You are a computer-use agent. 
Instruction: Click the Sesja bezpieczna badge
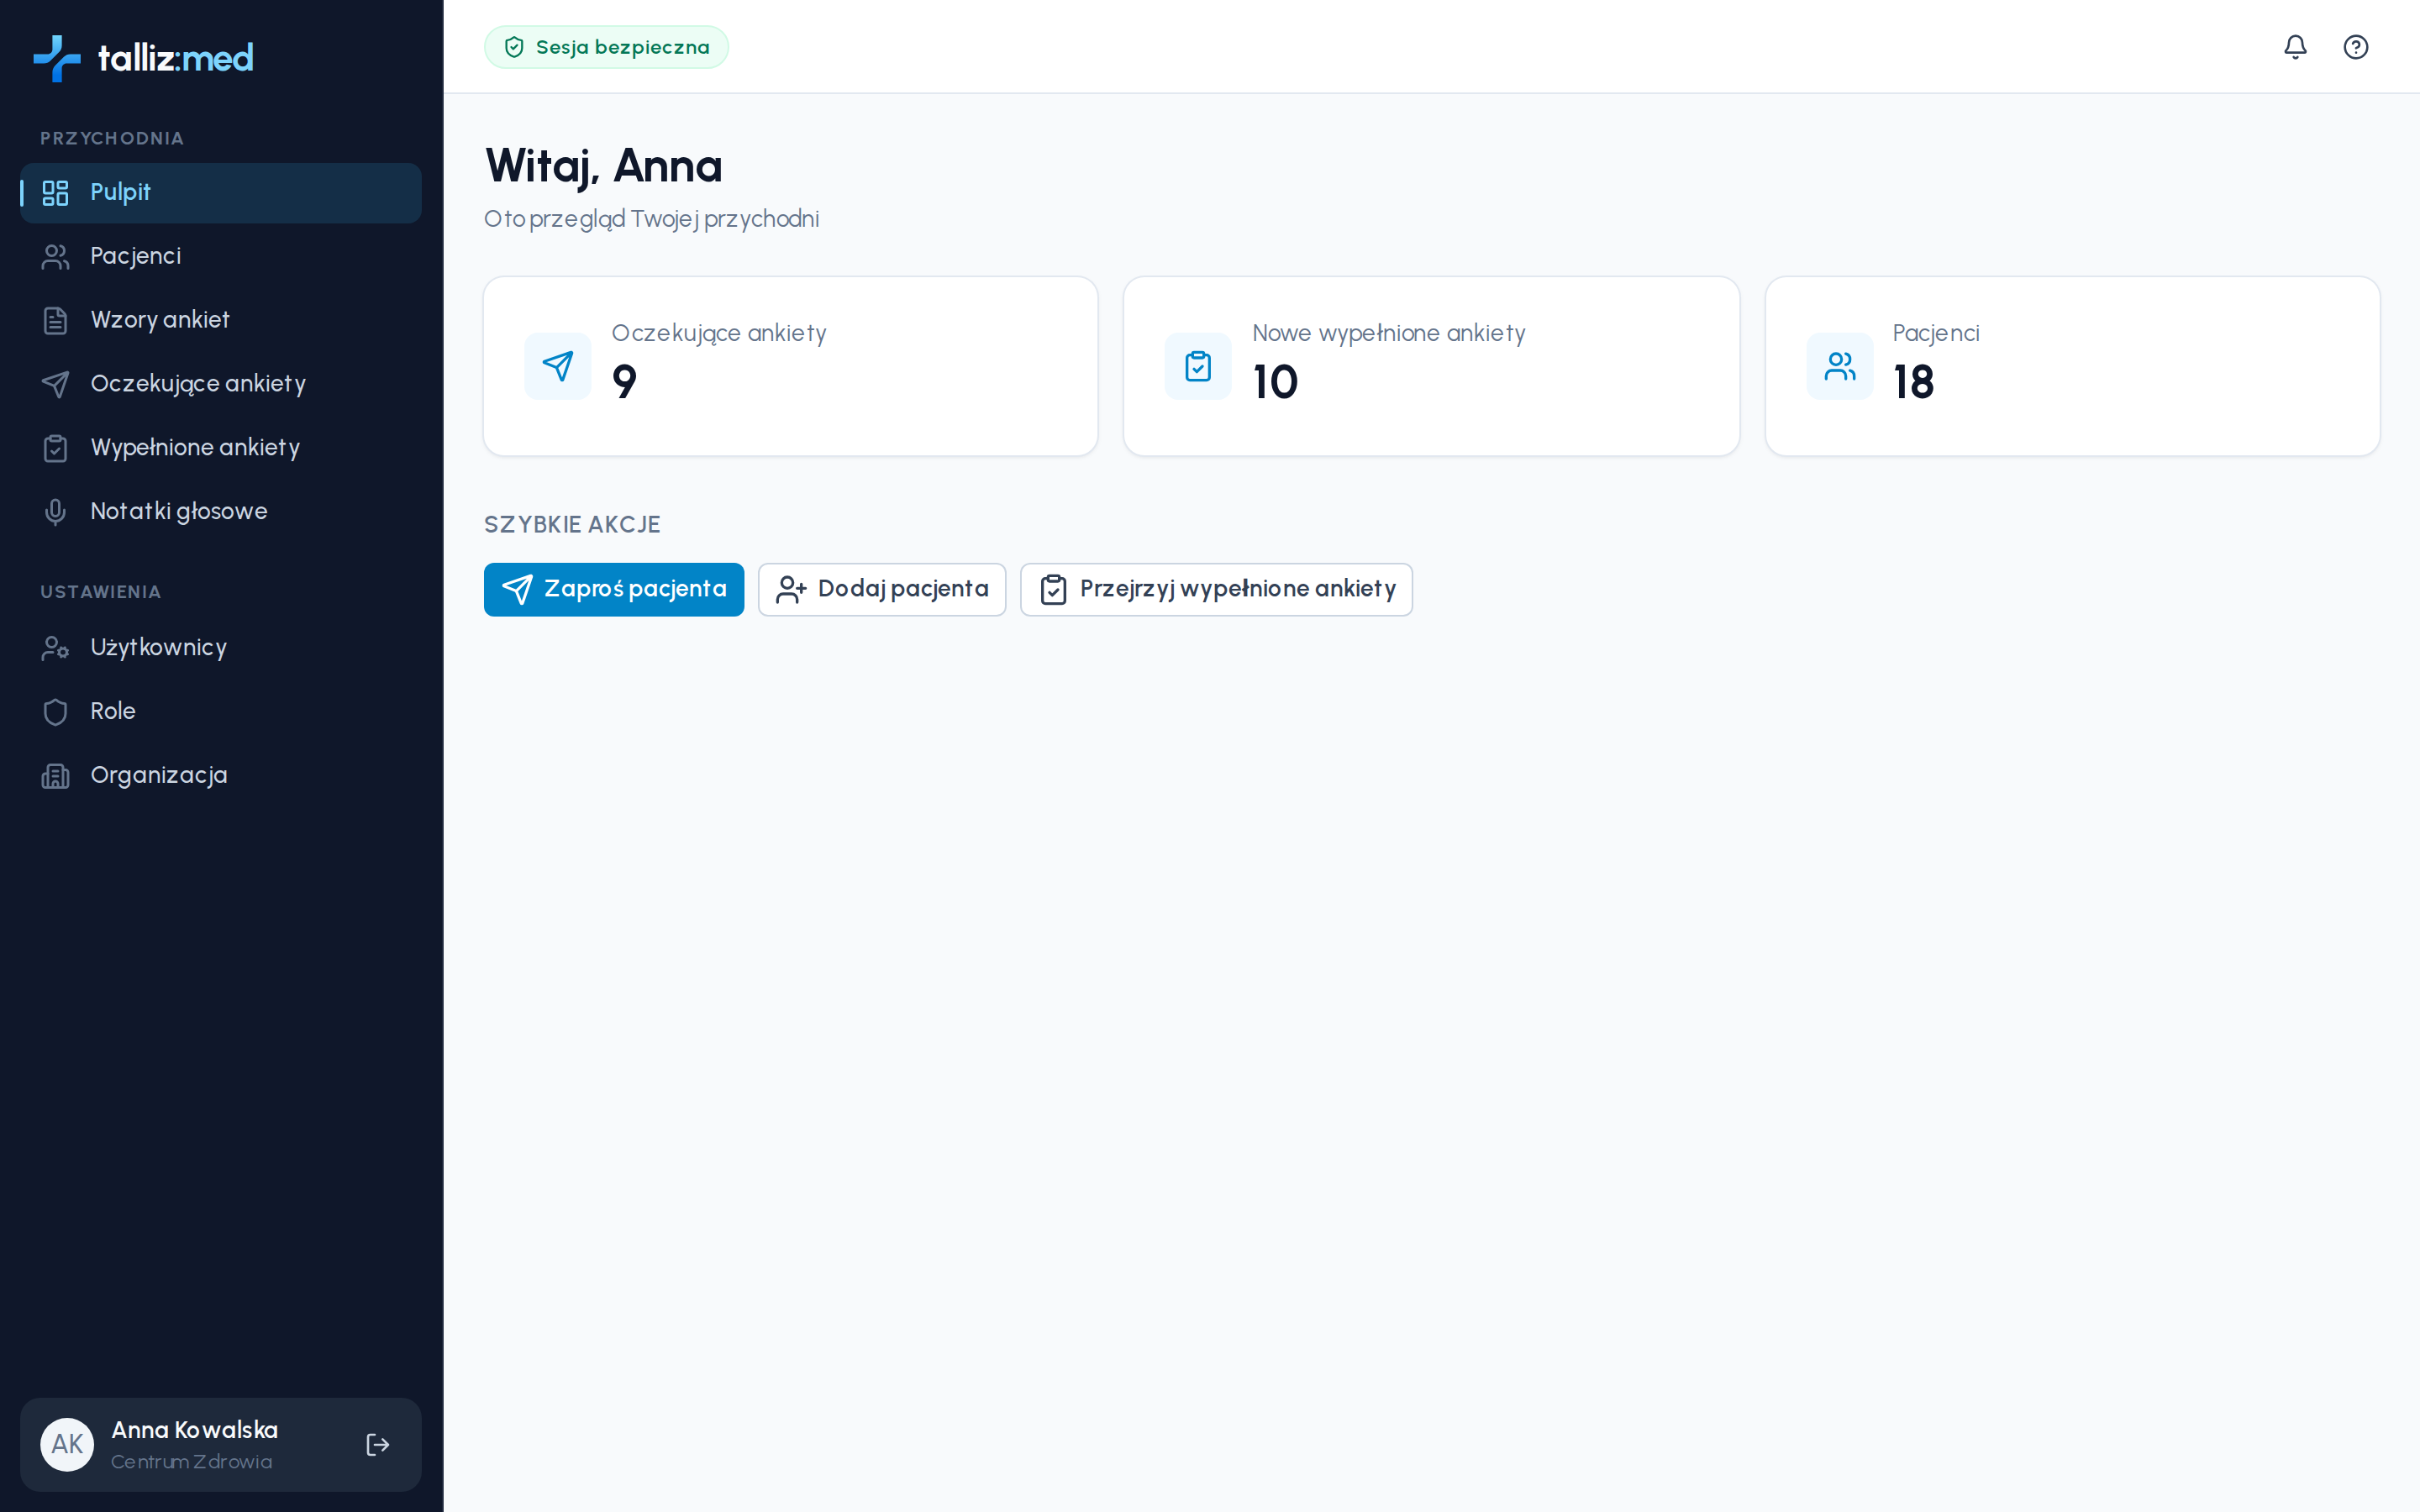(x=606, y=47)
